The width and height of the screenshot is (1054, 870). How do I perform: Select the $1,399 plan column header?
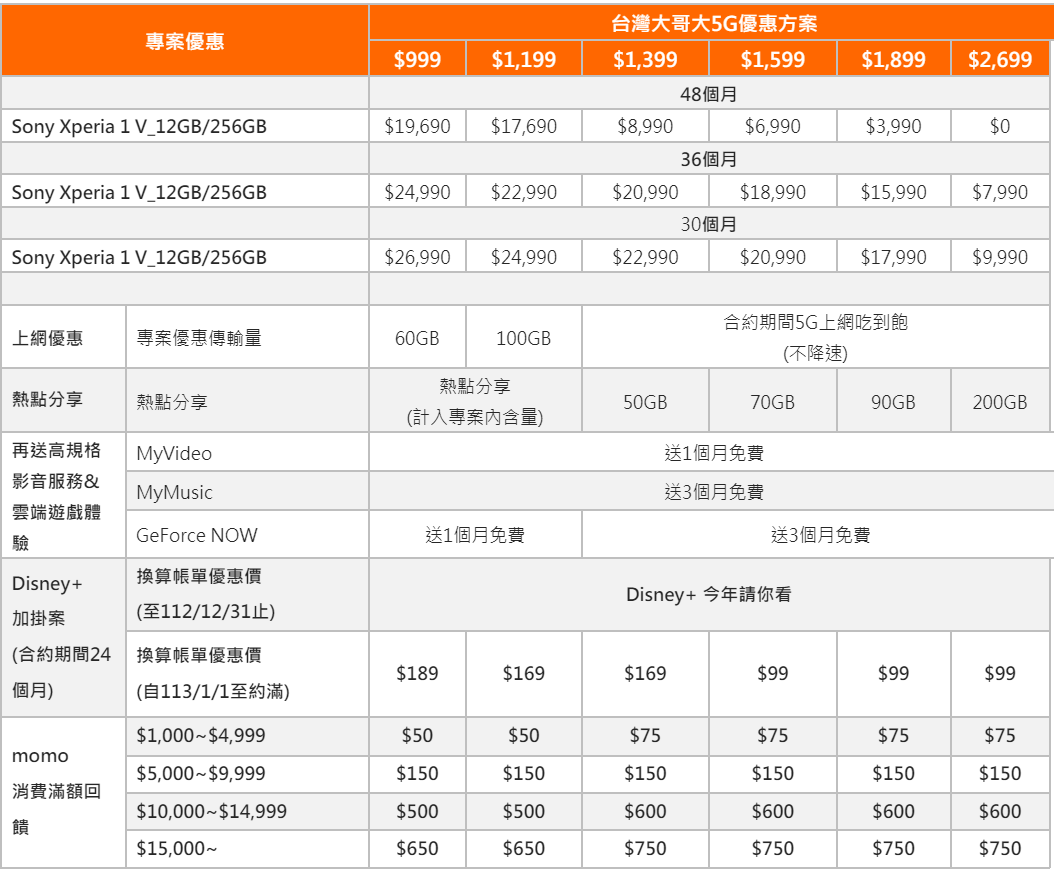pyautogui.click(x=645, y=59)
